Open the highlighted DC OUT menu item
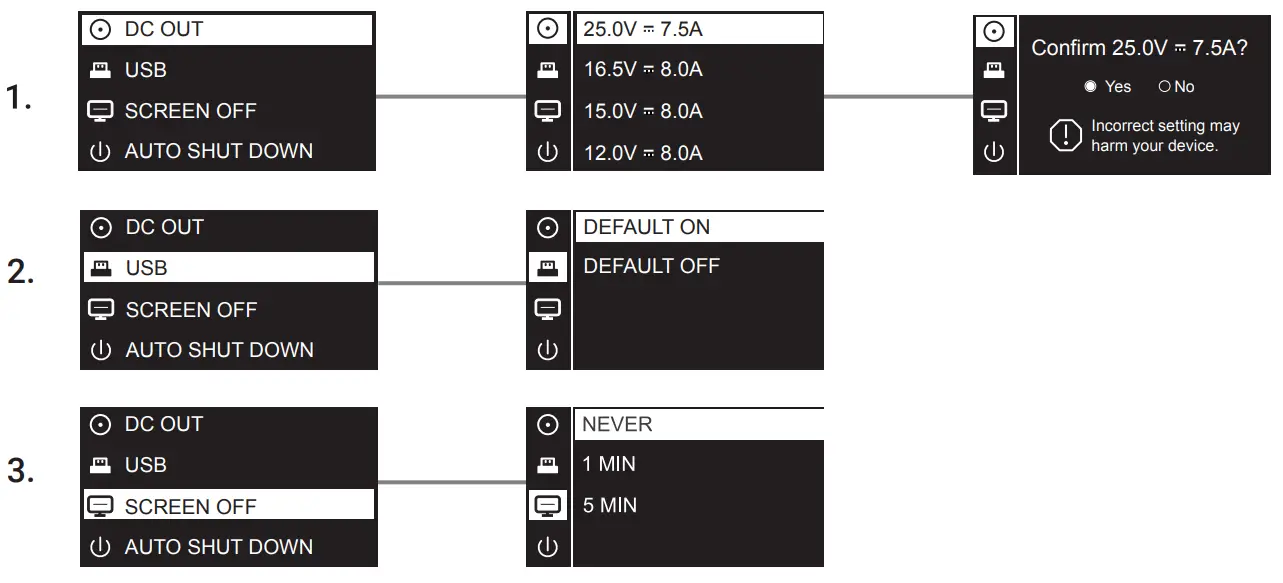 (x=226, y=29)
